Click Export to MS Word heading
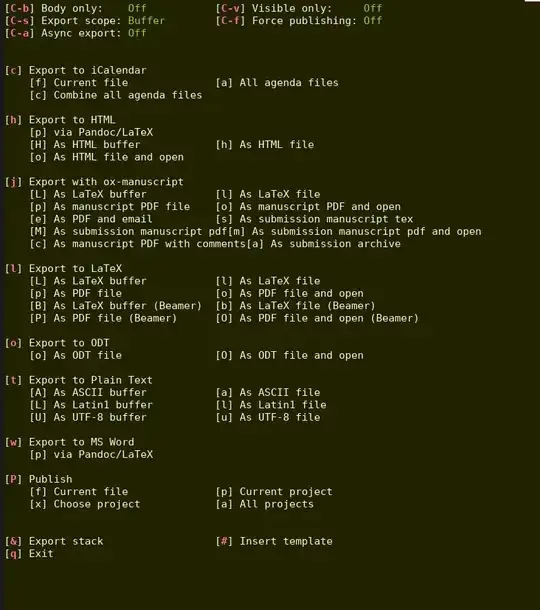540x610 pixels. tap(69, 442)
